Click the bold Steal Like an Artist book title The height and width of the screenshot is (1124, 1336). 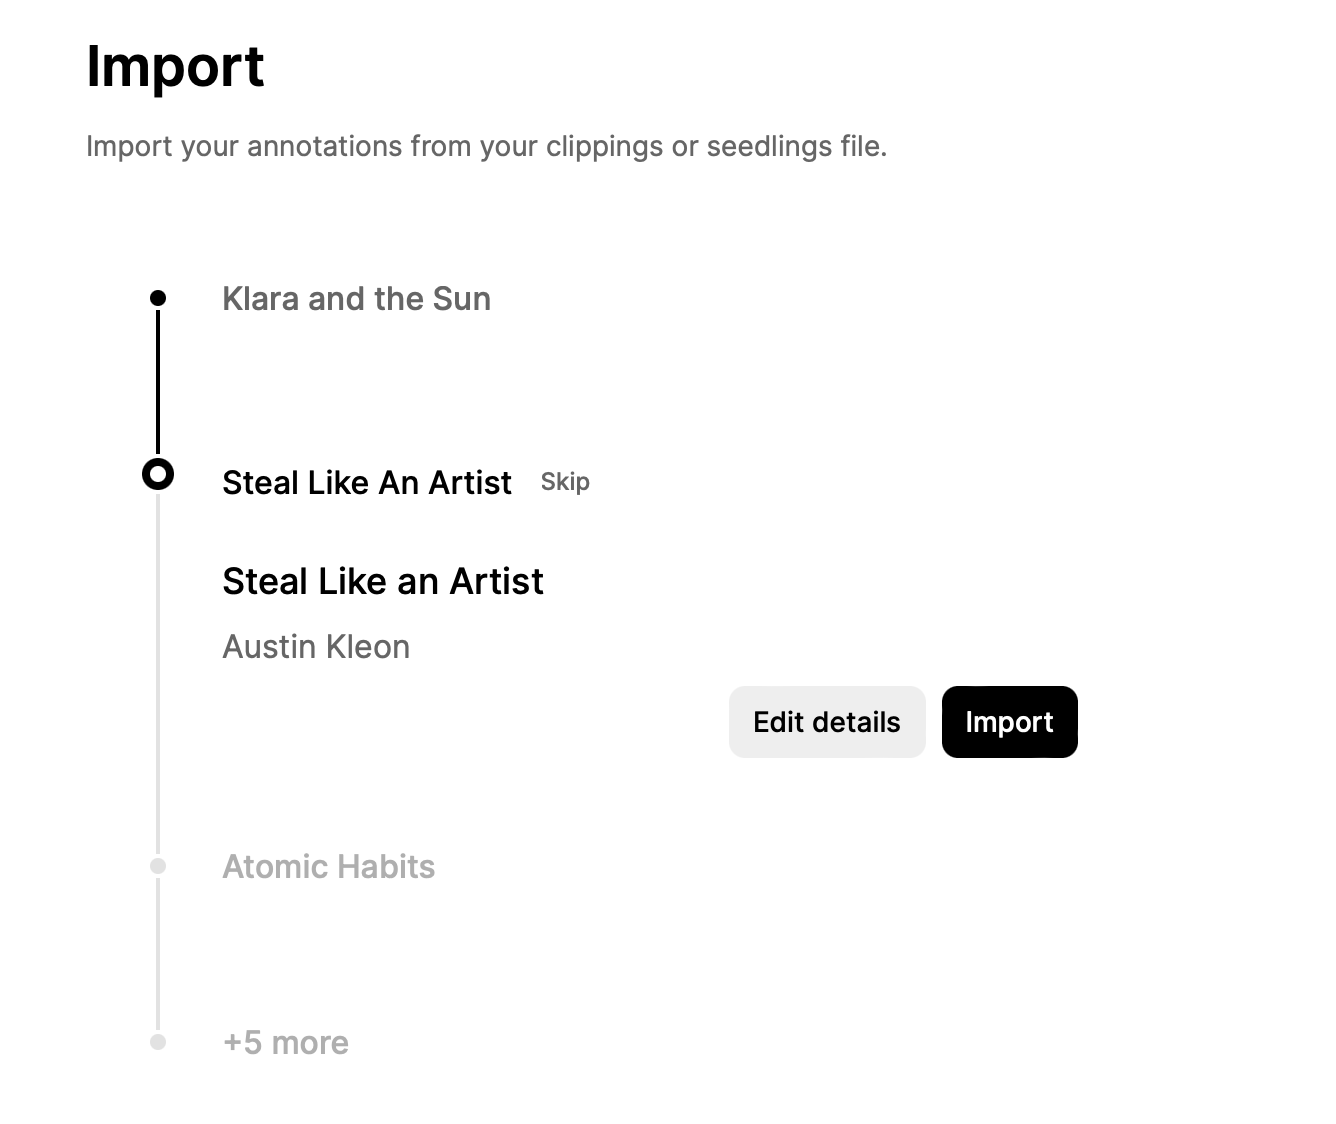(383, 581)
